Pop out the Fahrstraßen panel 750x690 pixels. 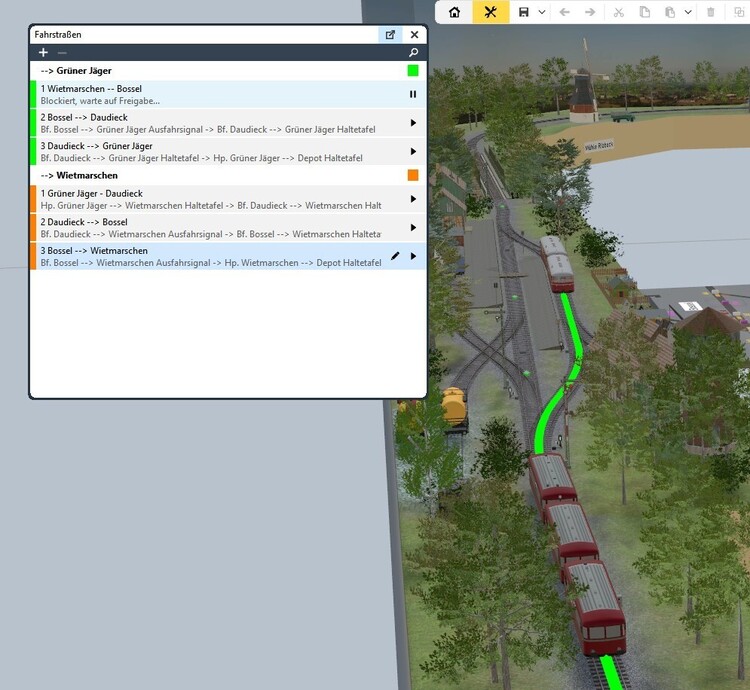(390, 34)
